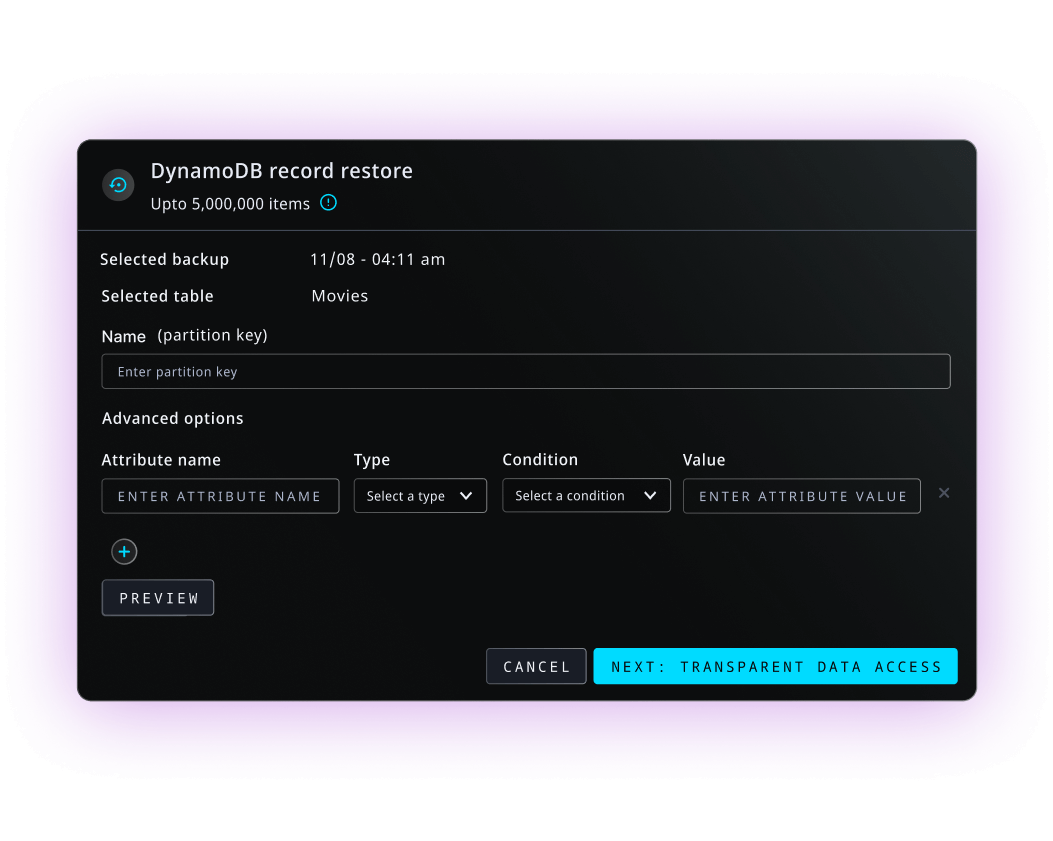
Task: Add another attribute row with plus icon
Action: (124, 551)
